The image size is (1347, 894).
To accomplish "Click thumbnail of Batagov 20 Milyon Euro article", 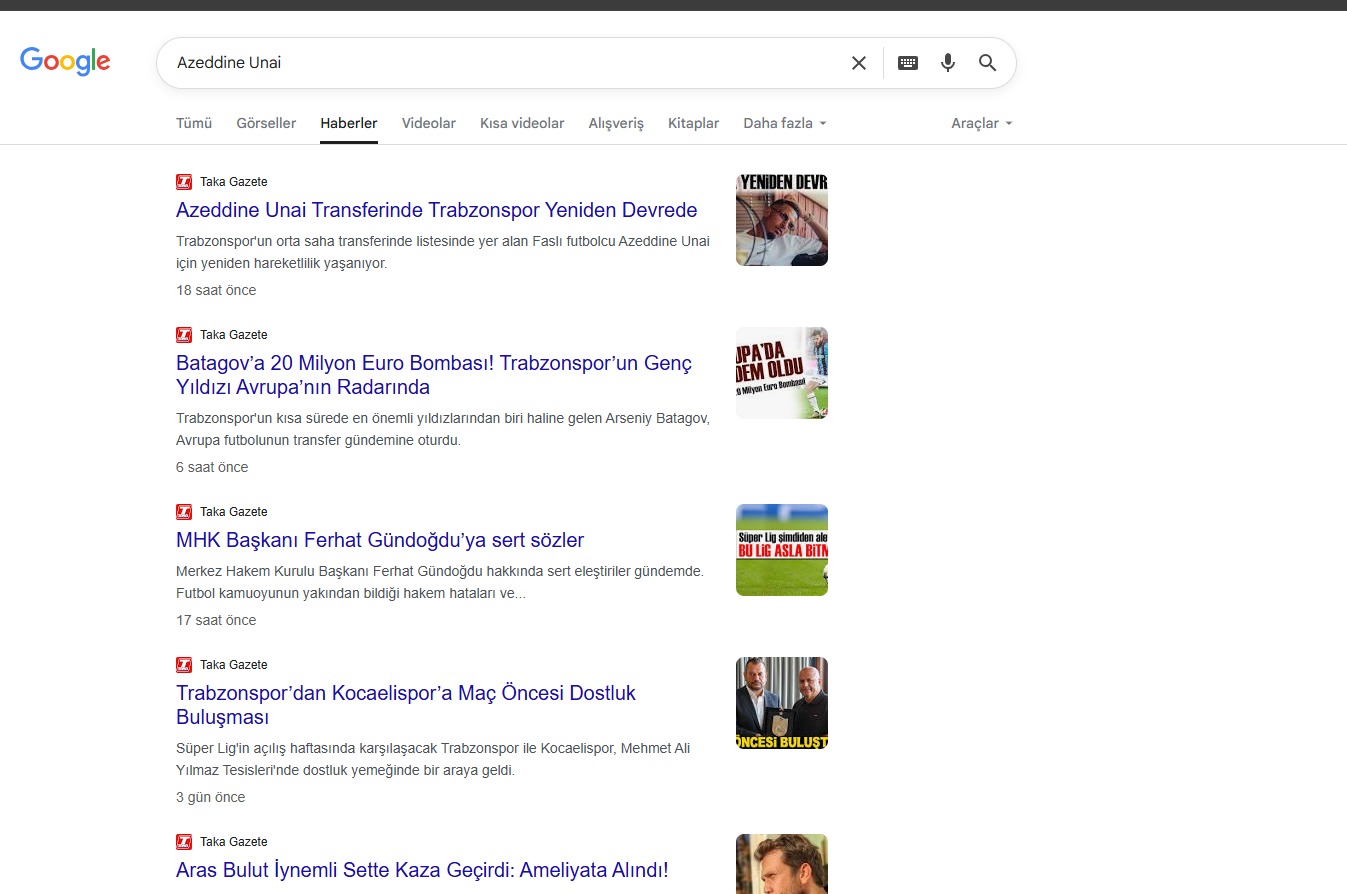I will click(782, 373).
